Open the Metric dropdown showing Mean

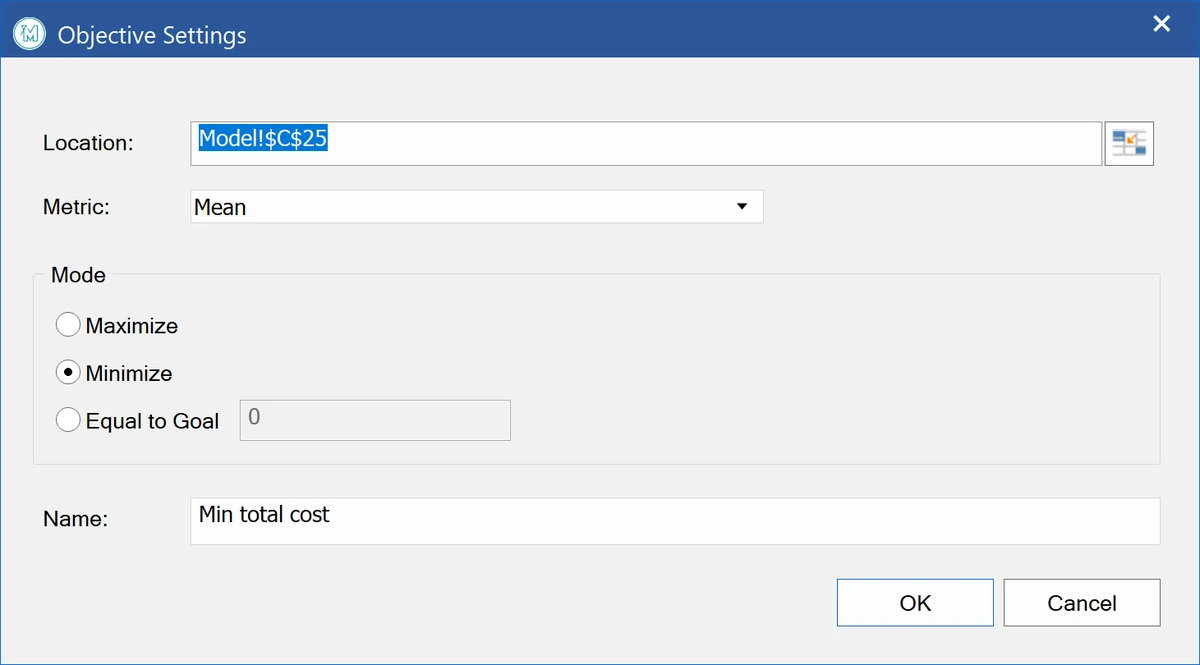point(477,207)
